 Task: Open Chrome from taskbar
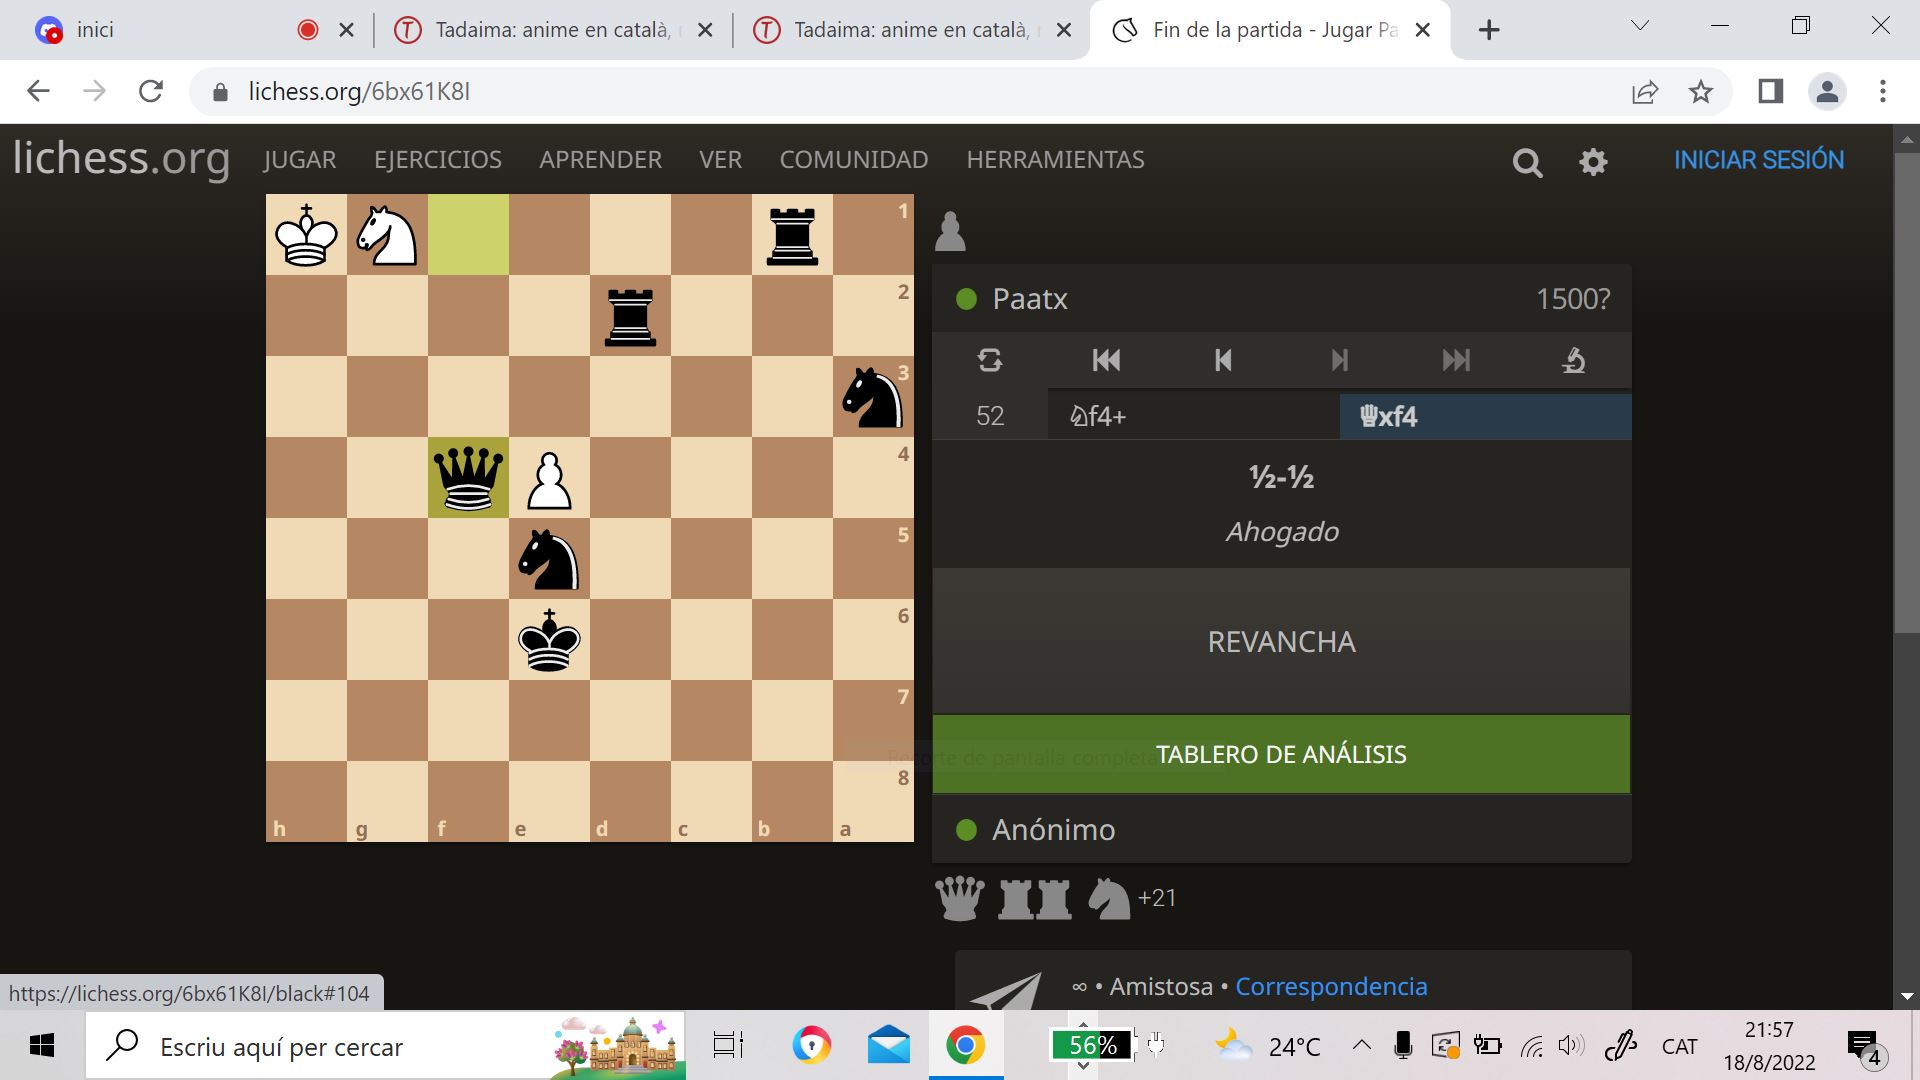965,1046
